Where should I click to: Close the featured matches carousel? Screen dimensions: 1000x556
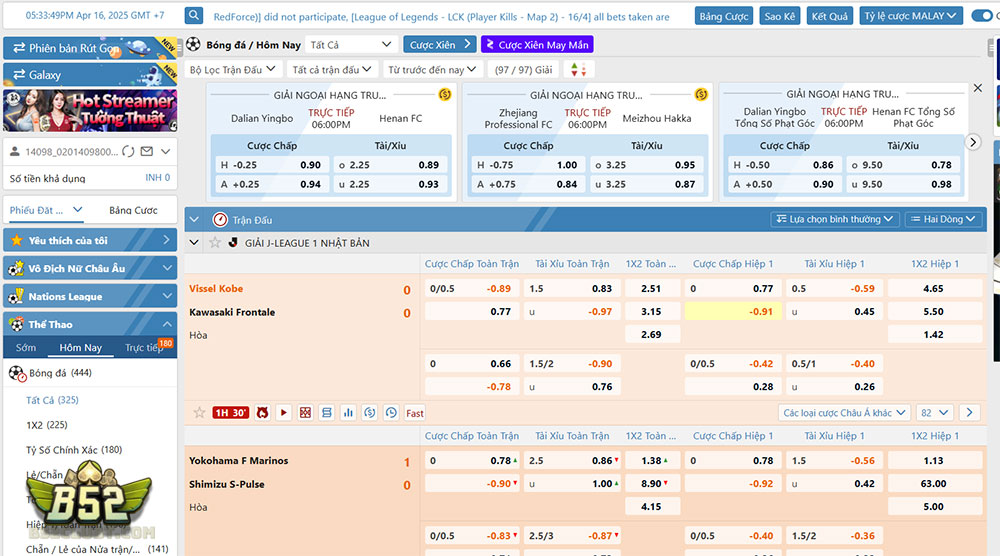pyautogui.click(x=978, y=88)
